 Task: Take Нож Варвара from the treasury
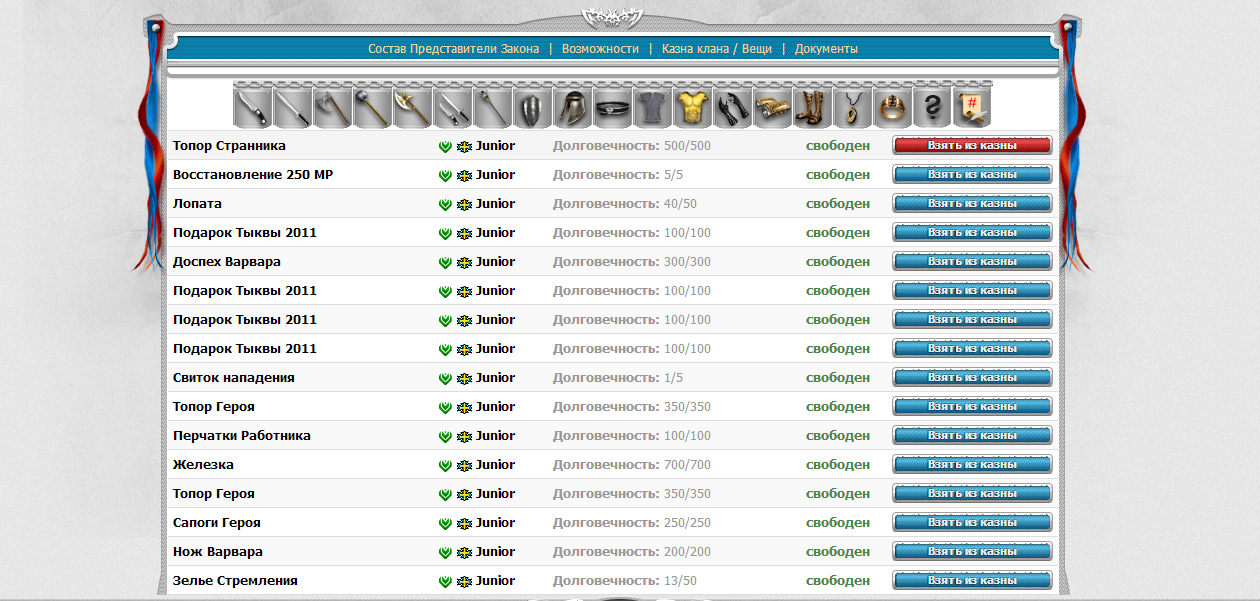pyautogui.click(x=972, y=552)
